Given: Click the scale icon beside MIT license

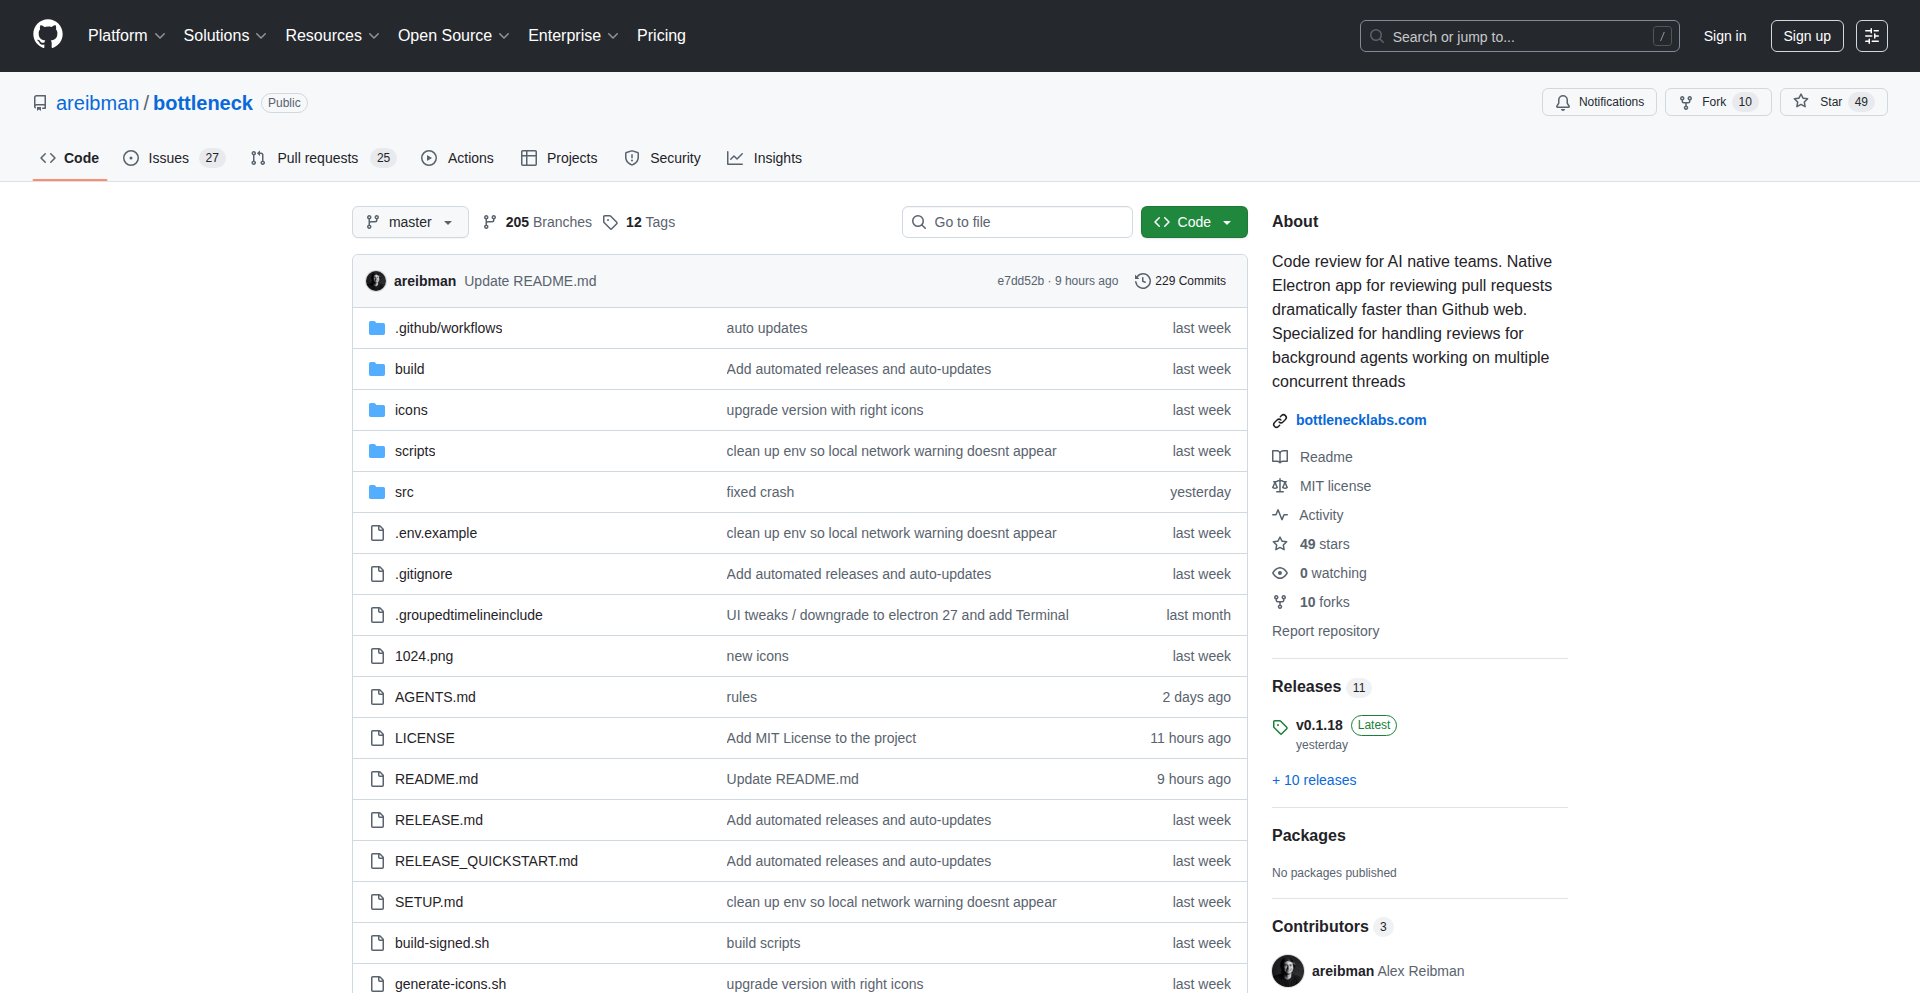Looking at the screenshot, I should coord(1280,486).
